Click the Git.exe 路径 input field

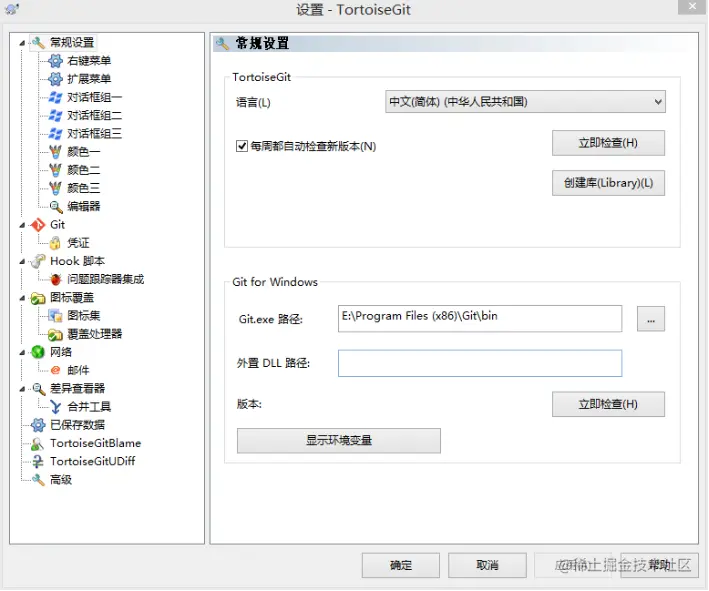480,318
